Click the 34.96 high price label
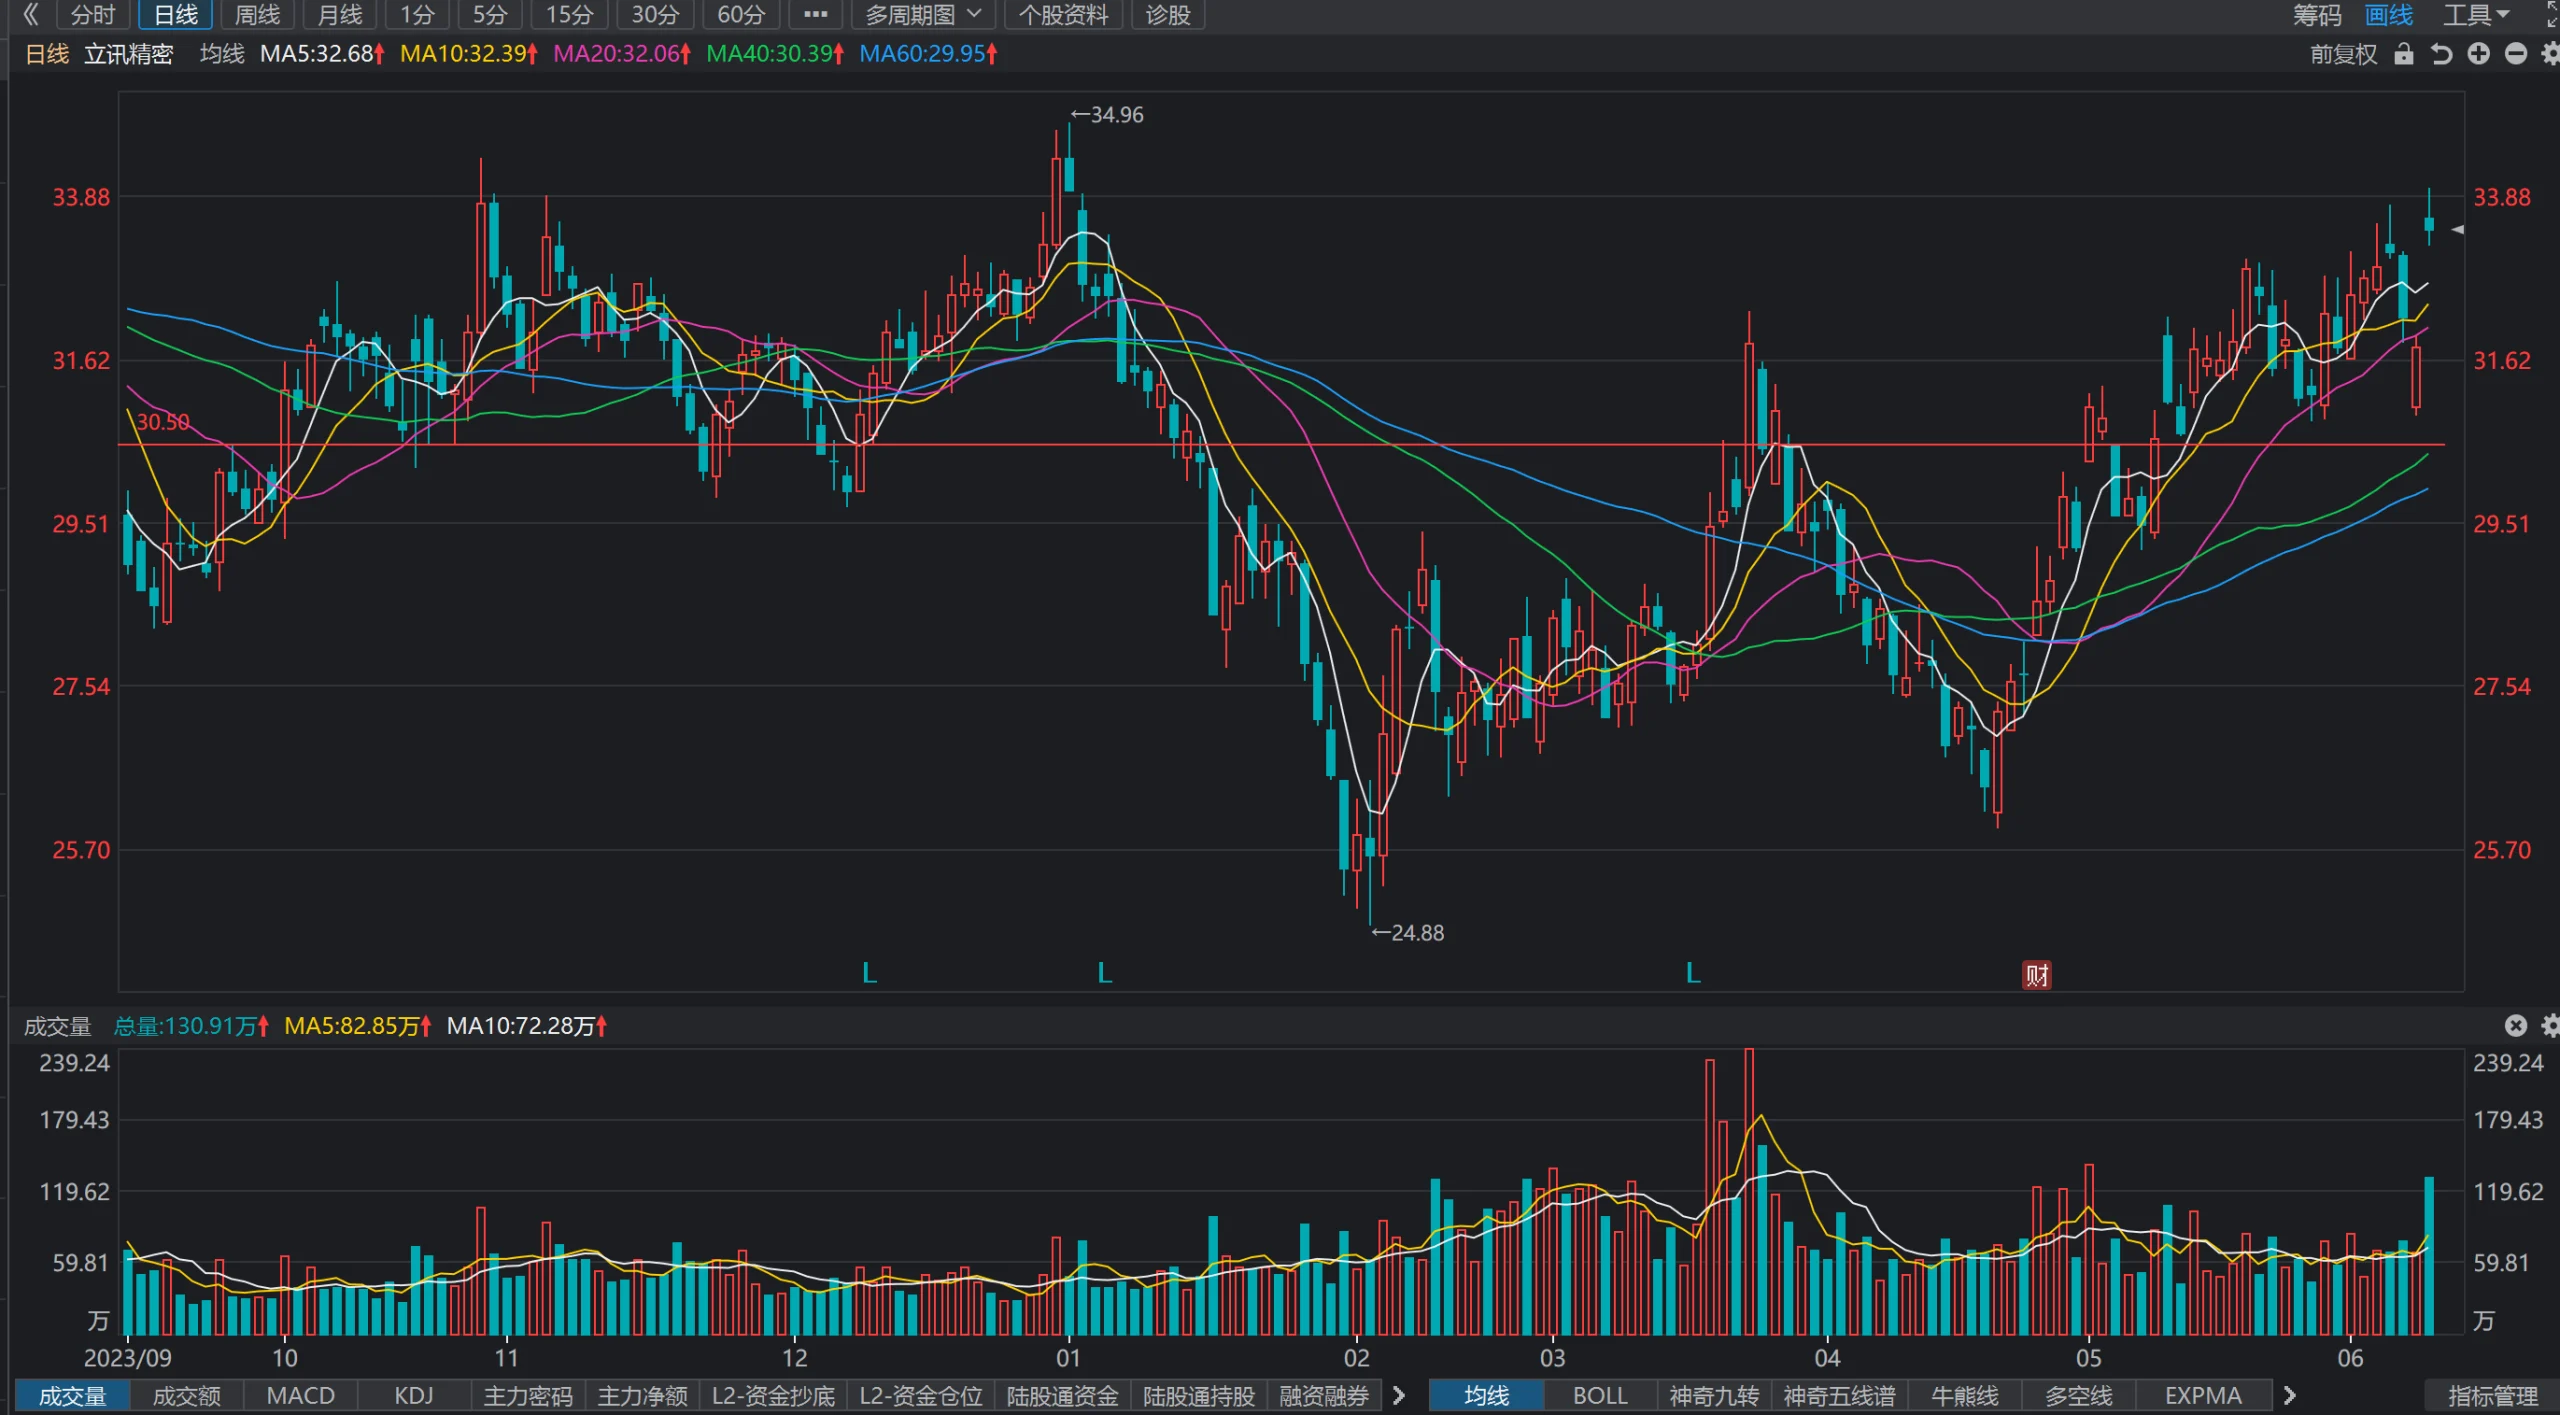Image resolution: width=2560 pixels, height=1415 pixels. click(1108, 115)
